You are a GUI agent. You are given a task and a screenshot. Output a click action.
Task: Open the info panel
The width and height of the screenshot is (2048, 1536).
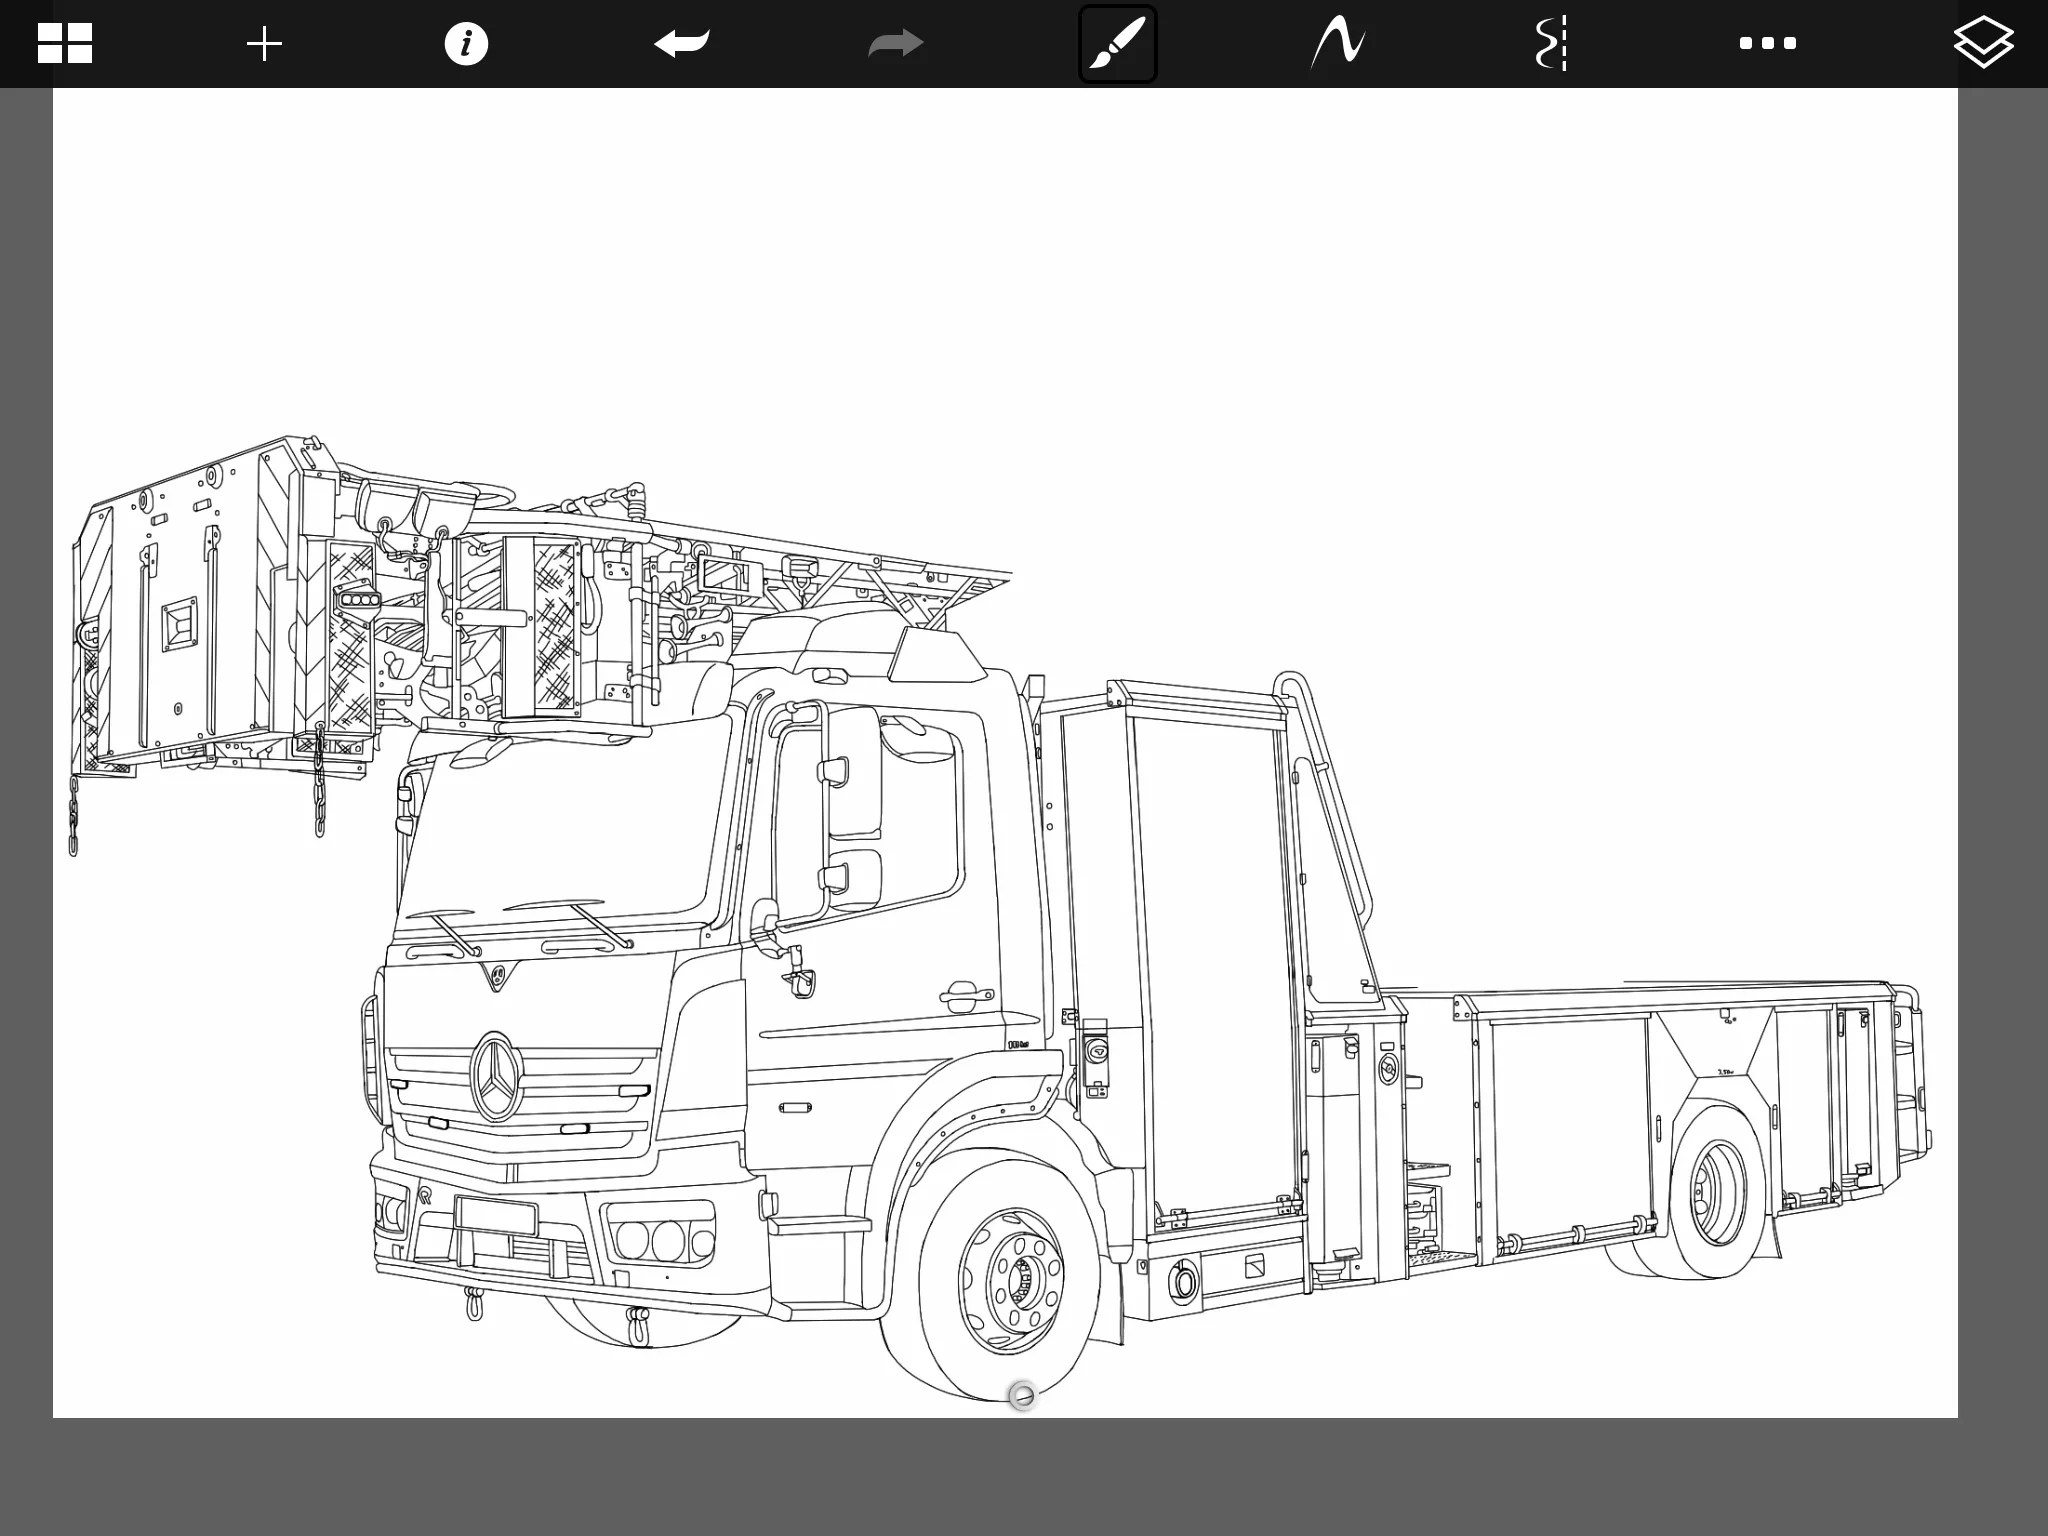coord(466,44)
